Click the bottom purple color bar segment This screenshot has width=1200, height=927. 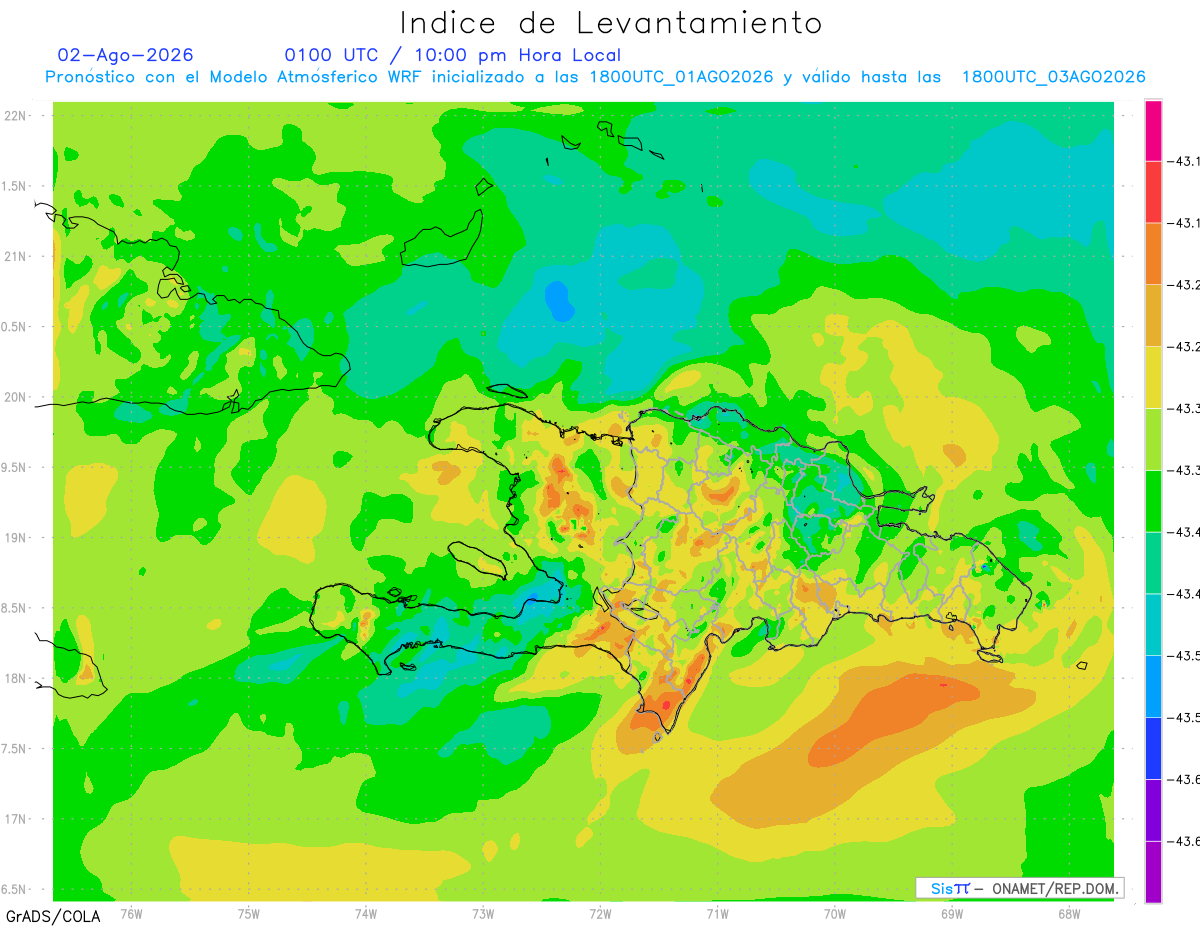pos(1153,872)
